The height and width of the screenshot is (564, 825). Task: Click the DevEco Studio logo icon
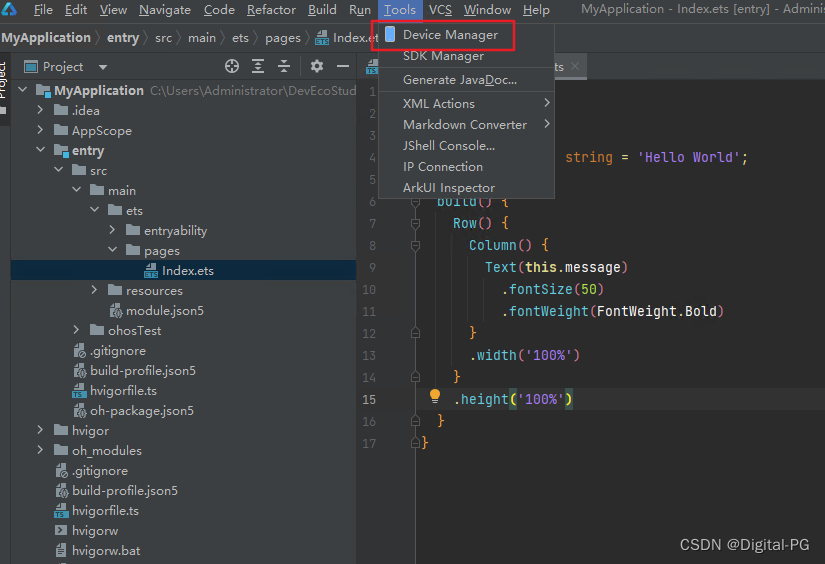tap(9, 8)
